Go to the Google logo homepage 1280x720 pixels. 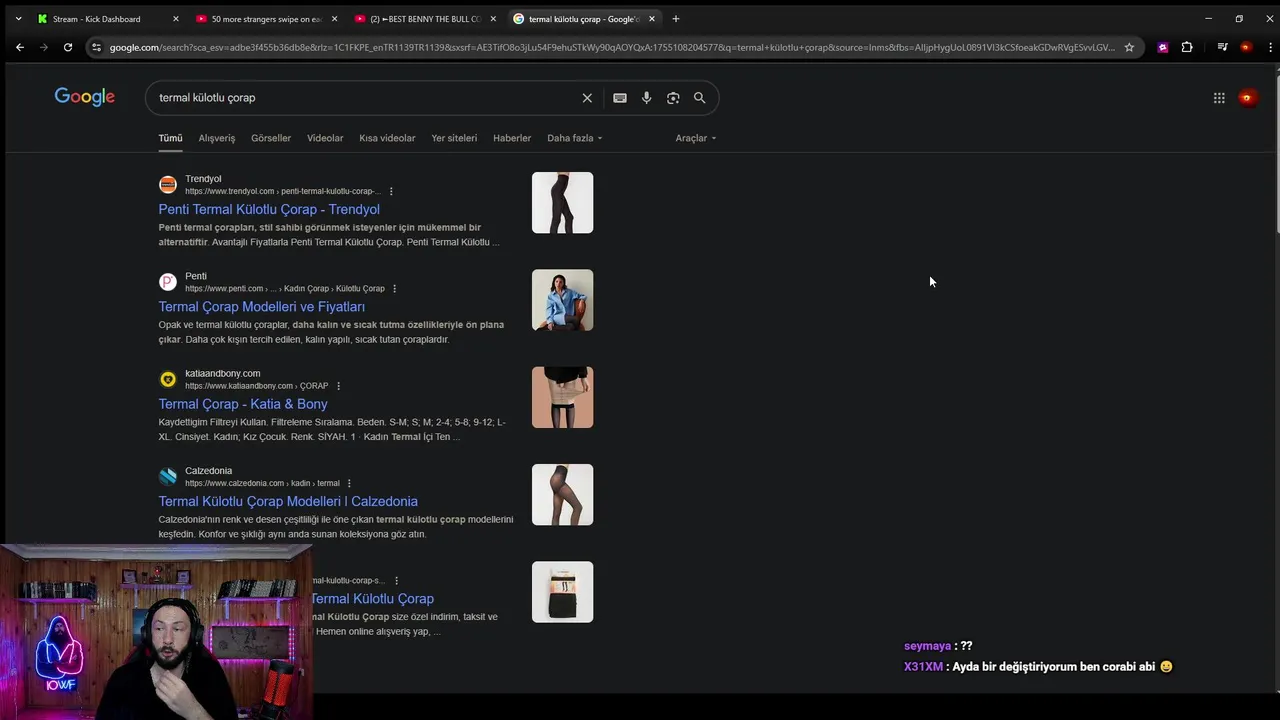[x=85, y=97]
